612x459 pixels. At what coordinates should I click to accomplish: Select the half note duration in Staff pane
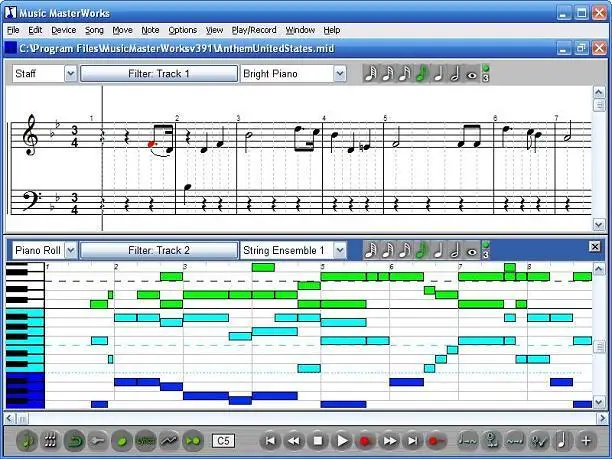pyautogui.click(x=455, y=73)
